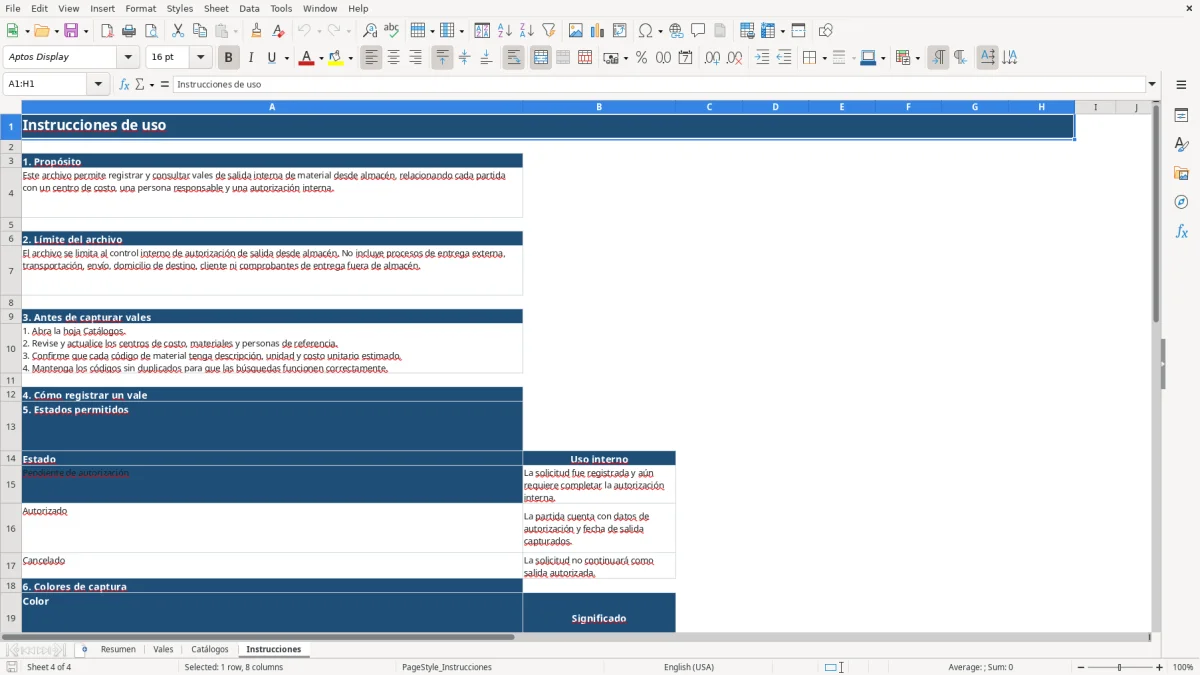Click the Print icon
The width and height of the screenshot is (1200, 675).
[x=129, y=31]
